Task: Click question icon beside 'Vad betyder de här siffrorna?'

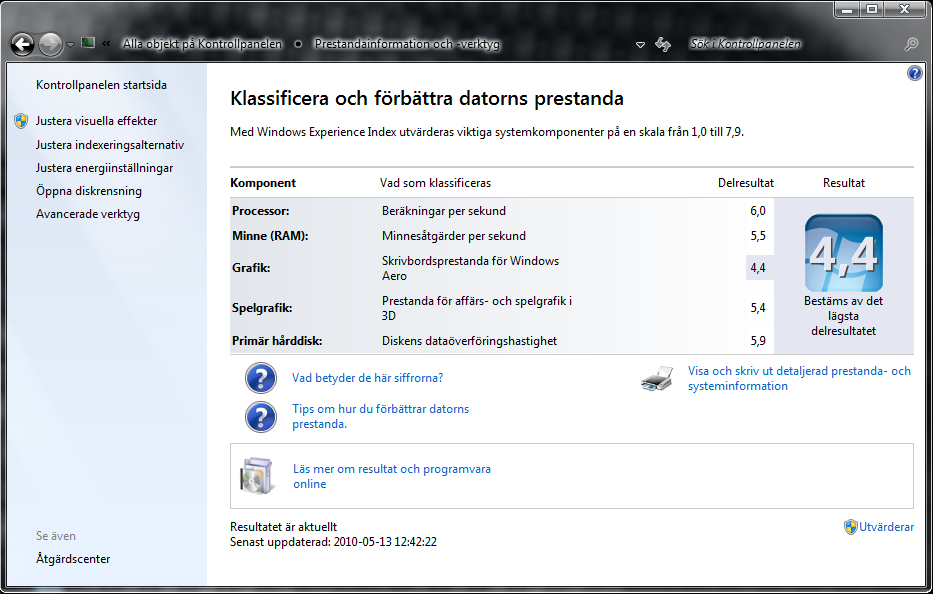Action: [x=261, y=378]
